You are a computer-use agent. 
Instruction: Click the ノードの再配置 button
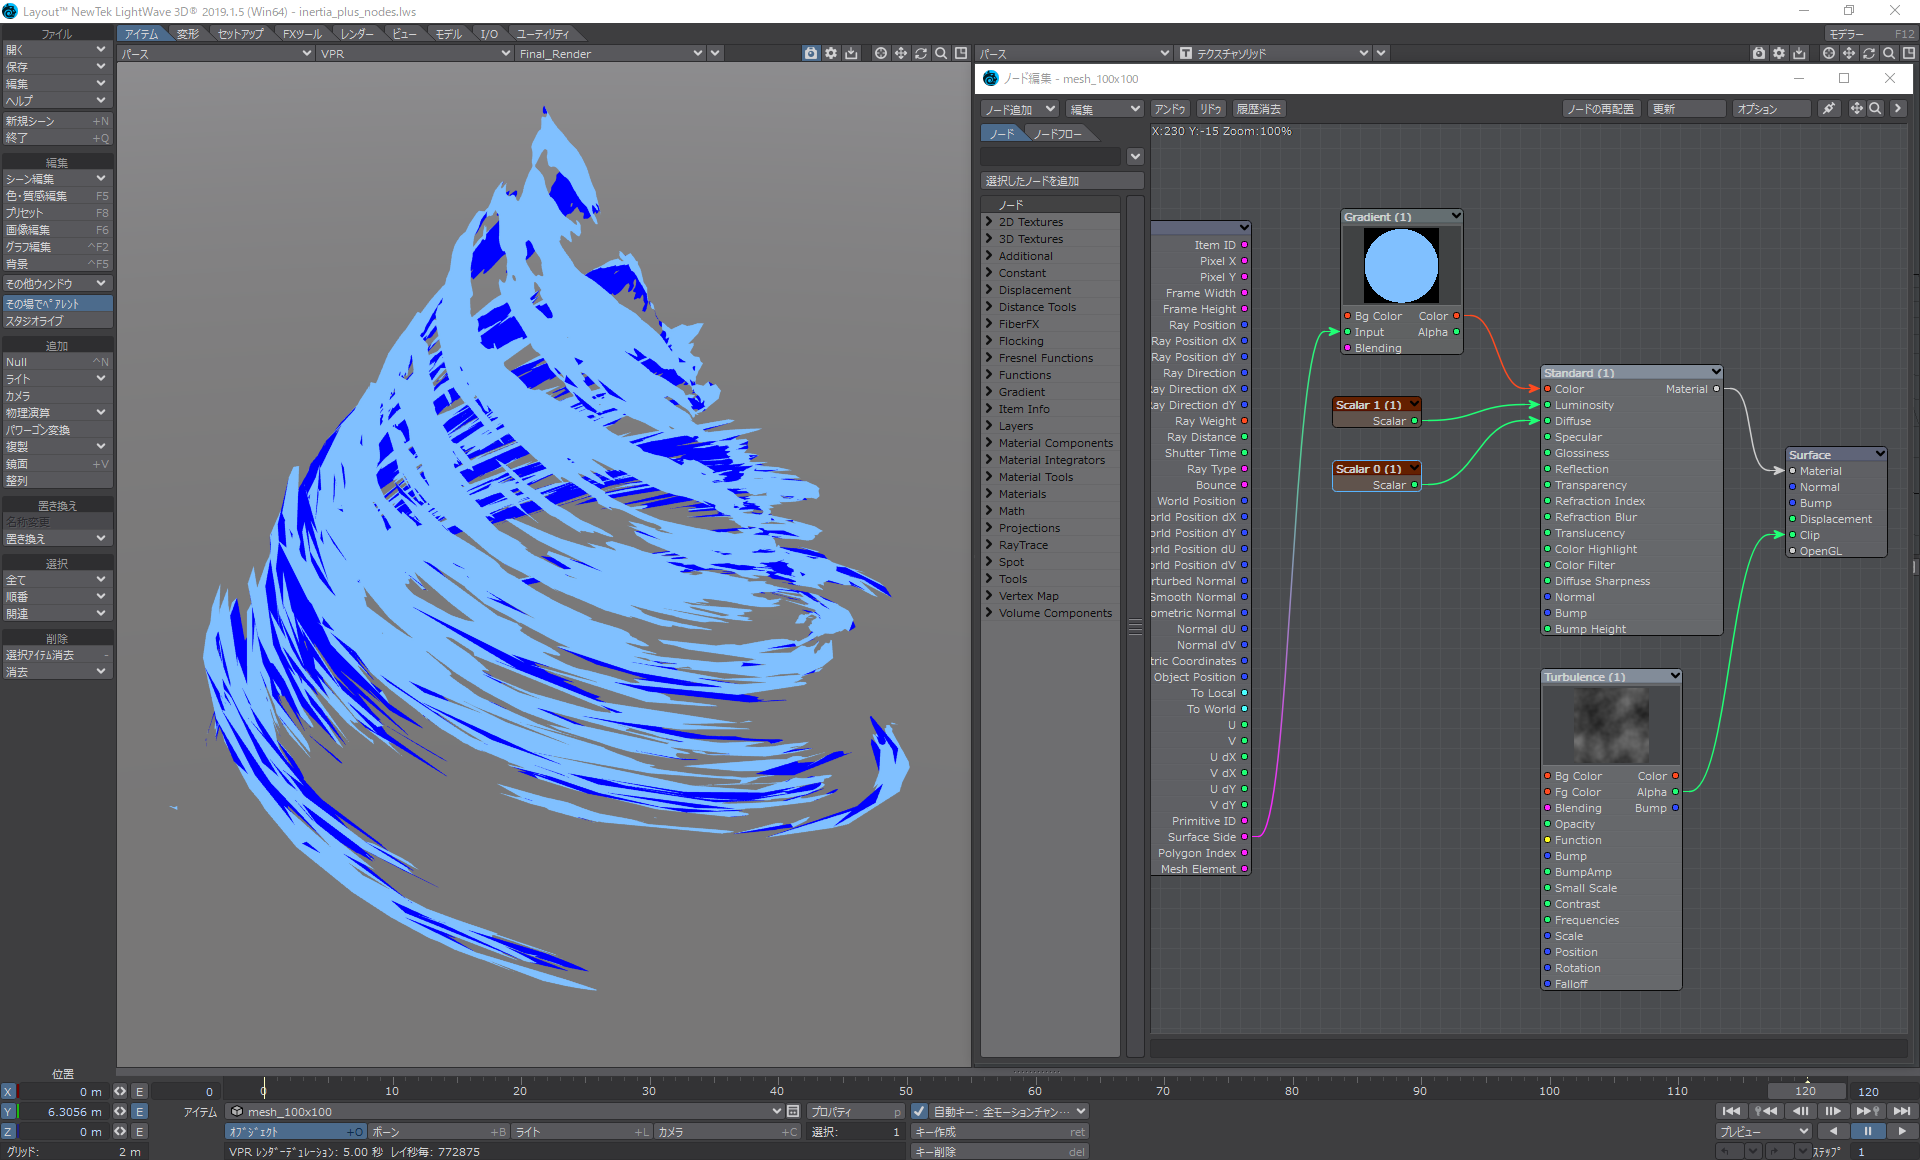[1600, 109]
